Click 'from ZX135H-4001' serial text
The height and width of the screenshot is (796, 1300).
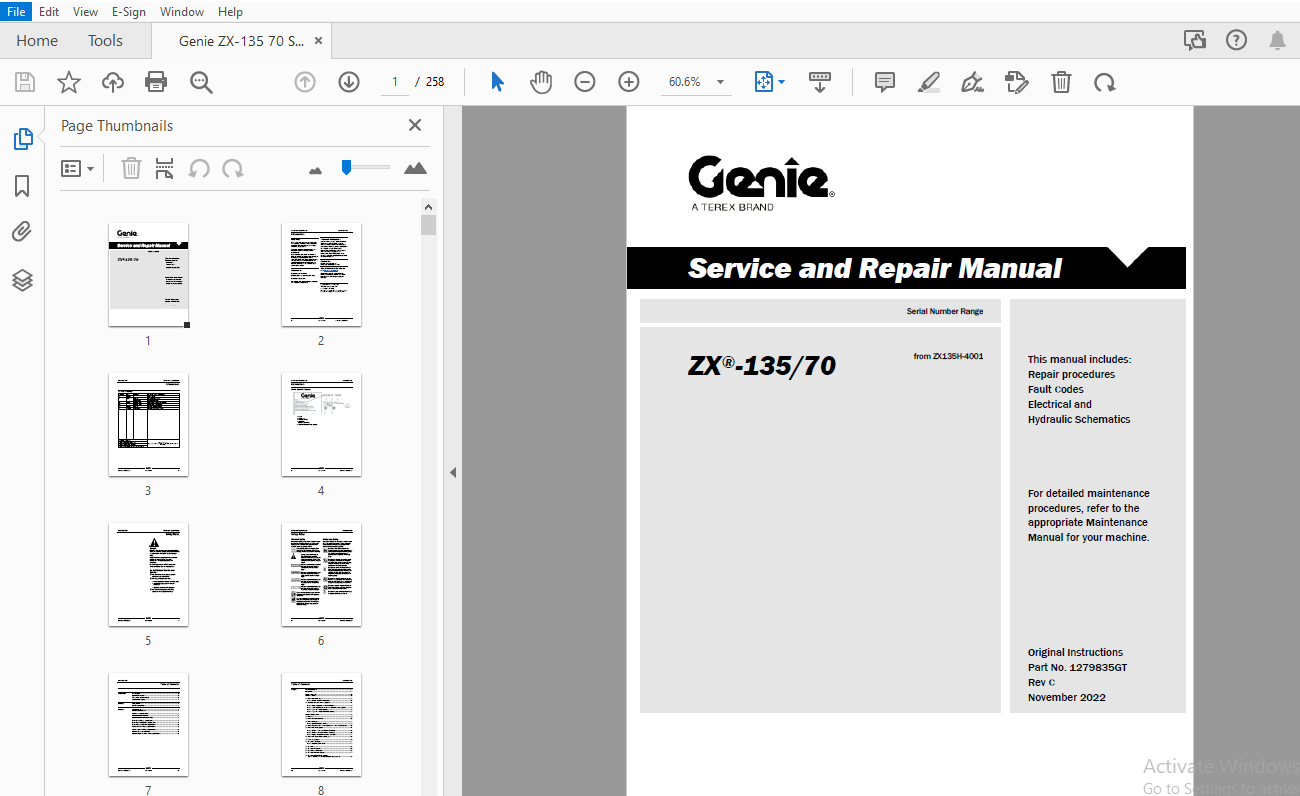[x=948, y=356]
